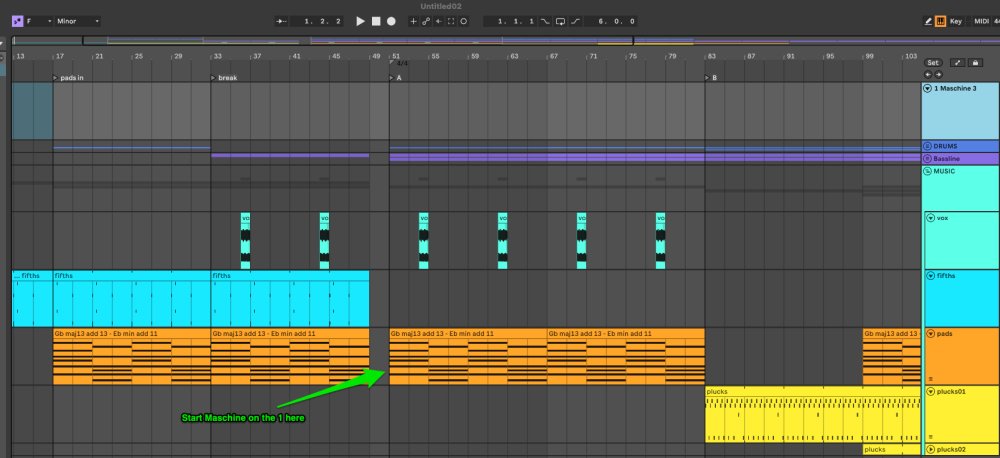The height and width of the screenshot is (458, 1000).
Task: Open the root note F dropdown
Action: (x=38, y=21)
